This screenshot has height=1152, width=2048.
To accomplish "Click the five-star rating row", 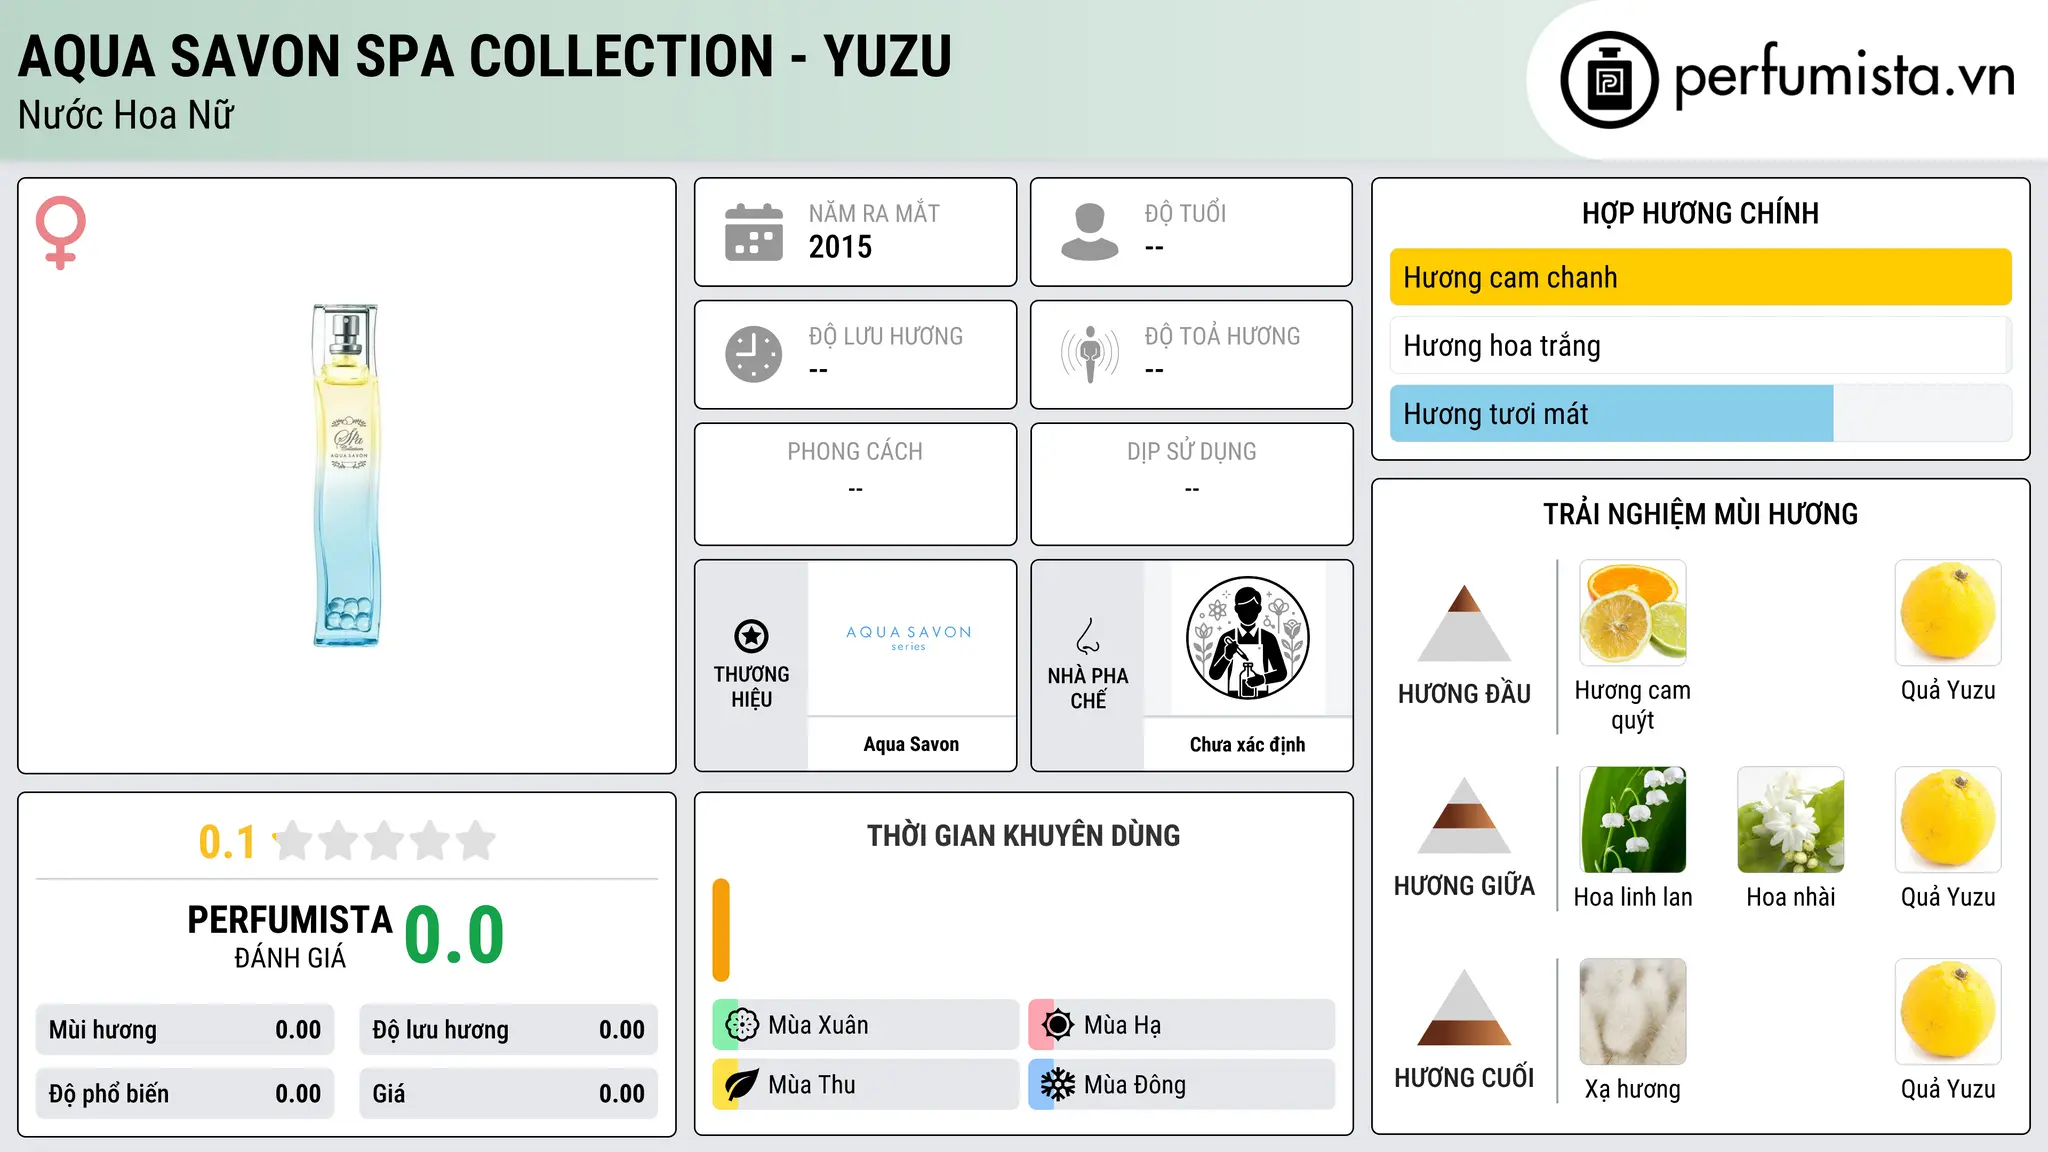I will coord(384,841).
